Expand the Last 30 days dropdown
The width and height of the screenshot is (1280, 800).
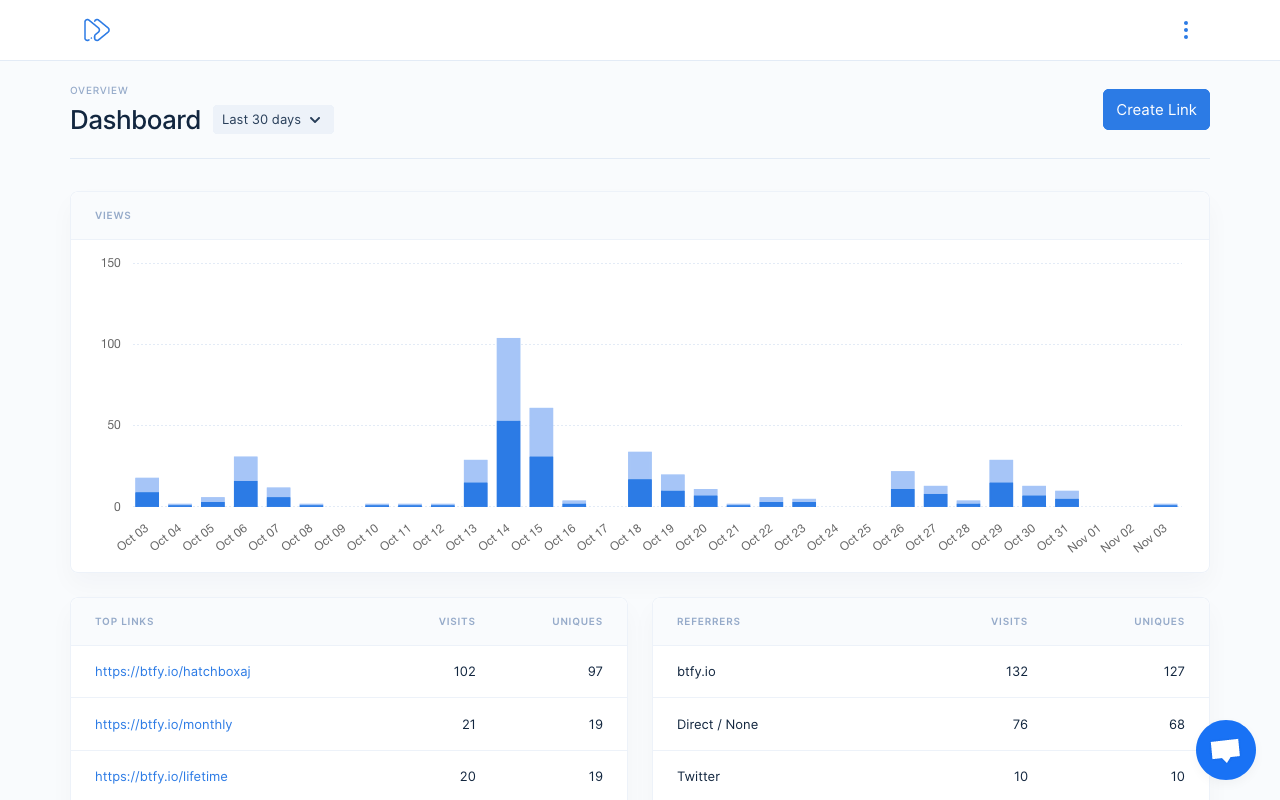273,120
